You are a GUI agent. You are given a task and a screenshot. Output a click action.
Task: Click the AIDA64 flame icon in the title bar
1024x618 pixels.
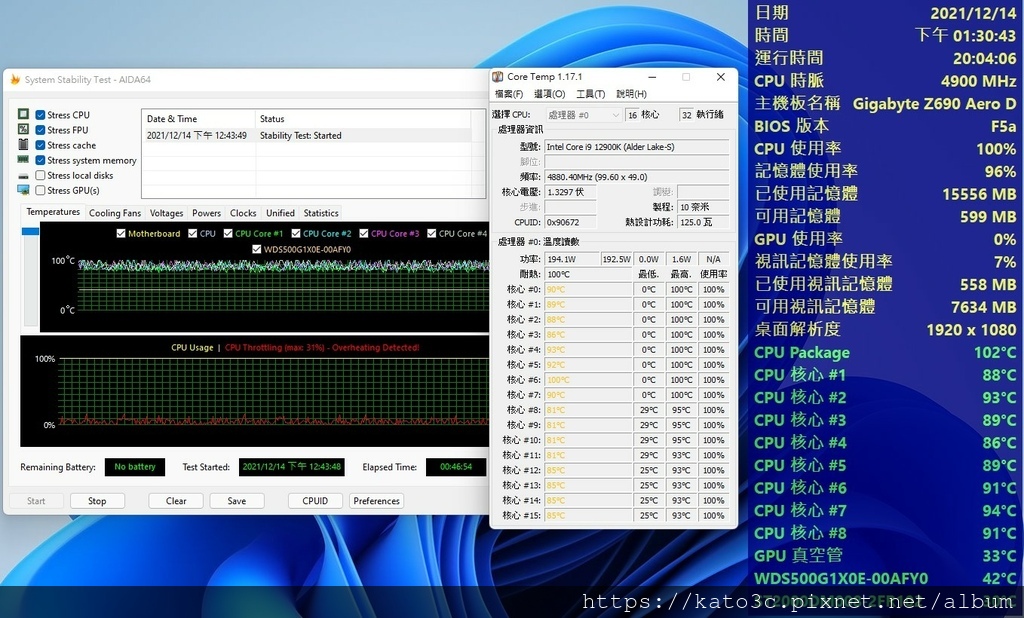click(14, 80)
